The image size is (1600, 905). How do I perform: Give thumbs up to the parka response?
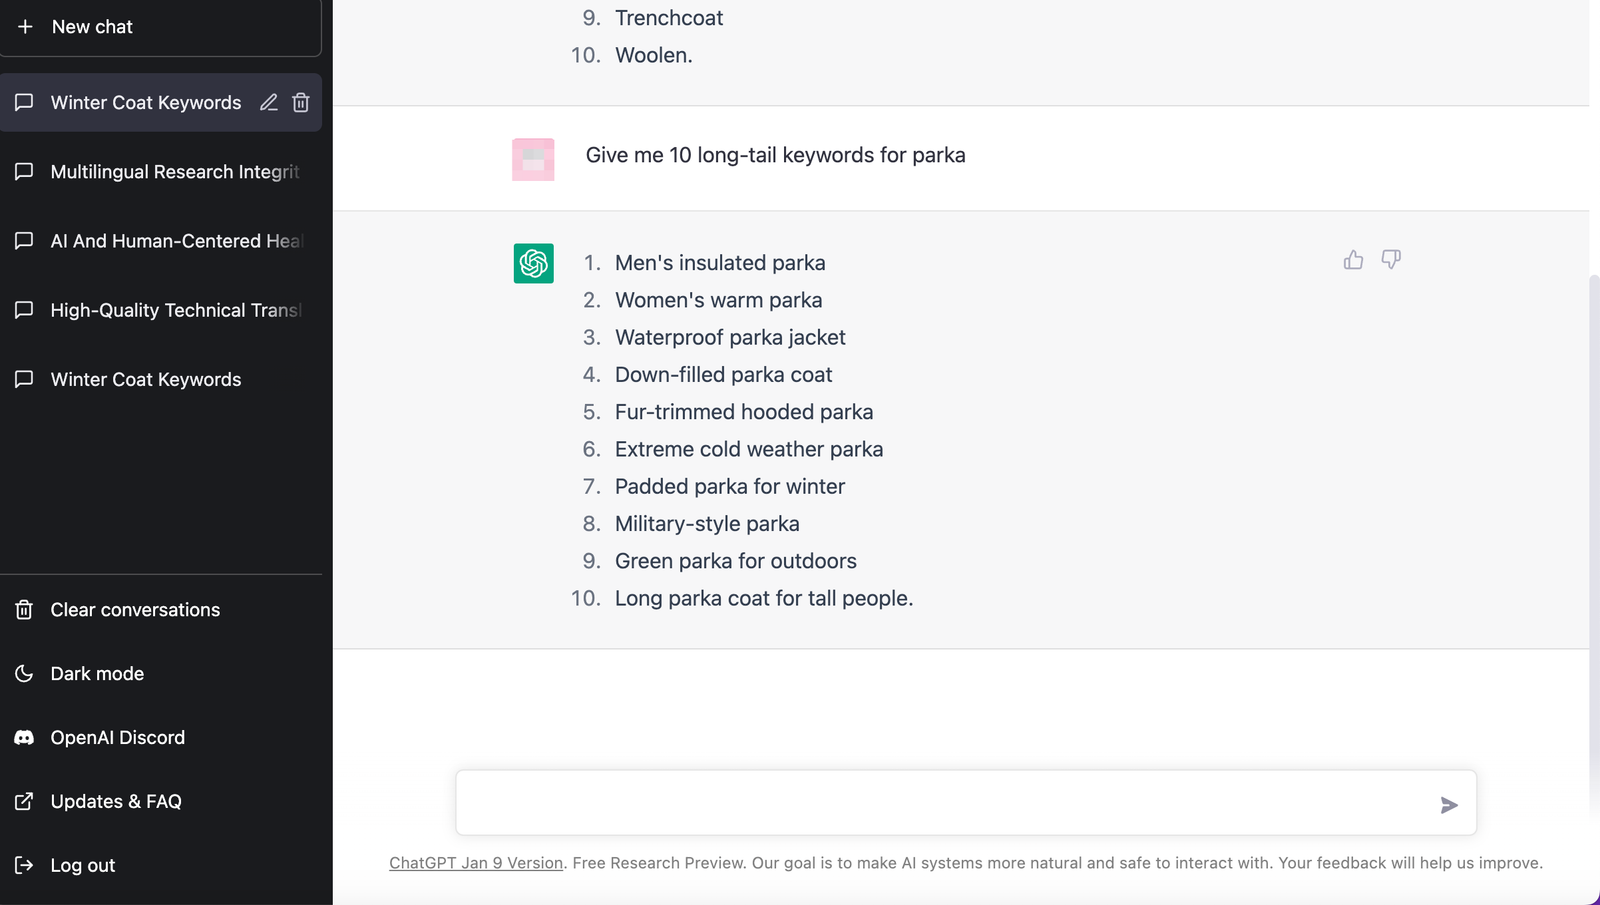pyautogui.click(x=1353, y=260)
